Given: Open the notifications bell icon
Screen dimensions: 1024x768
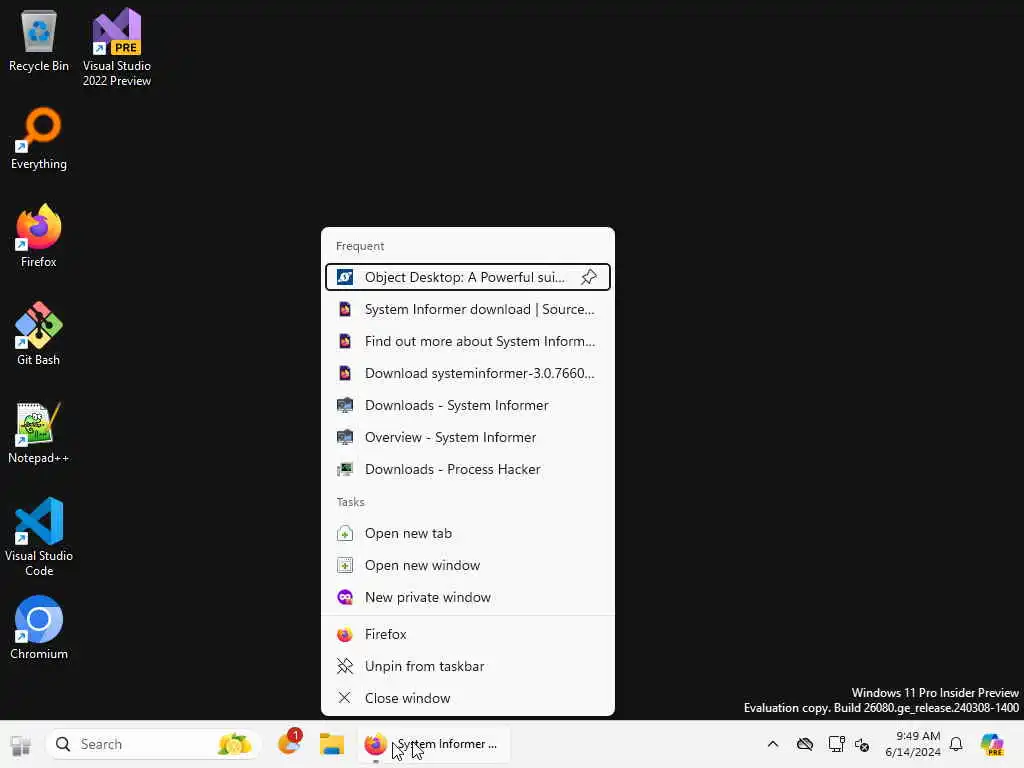Looking at the screenshot, I should point(956,744).
